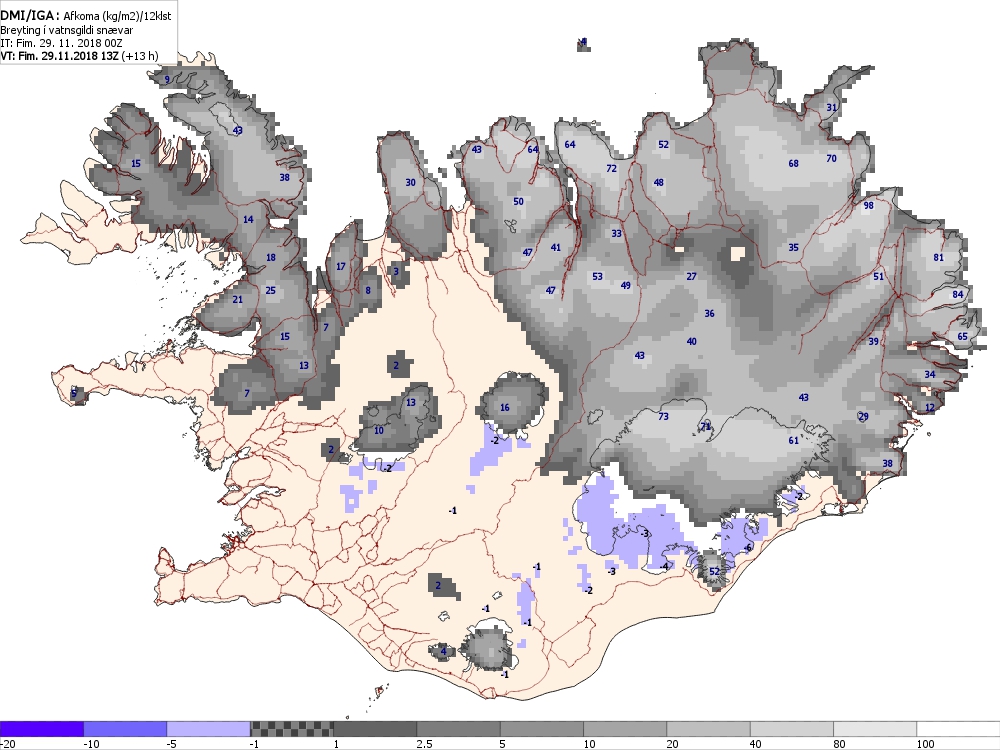Click the map value 8
Screen dimensions: 1000x750
point(368,290)
